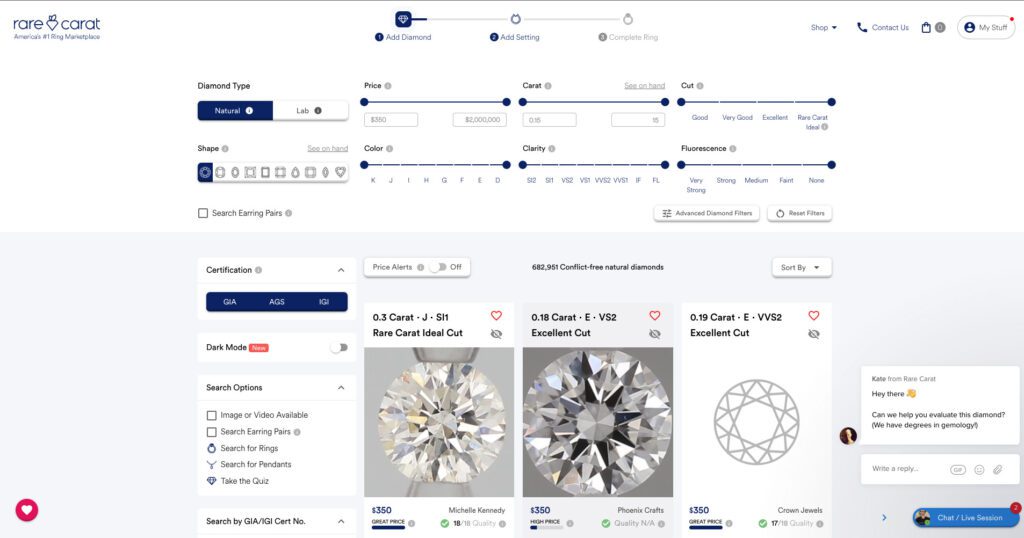Enable the Dark Mode switch
Image resolution: width=1024 pixels, height=538 pixels.
(x=339, y=347)
